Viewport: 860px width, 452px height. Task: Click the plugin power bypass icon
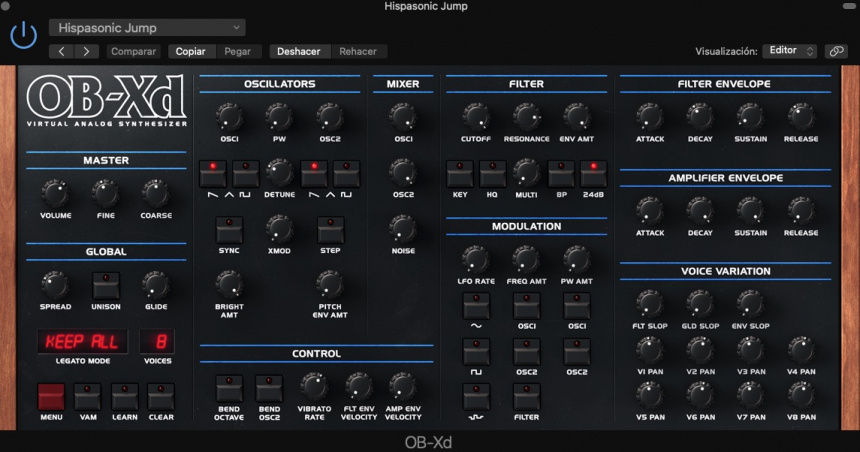click(x=22, y=36)
